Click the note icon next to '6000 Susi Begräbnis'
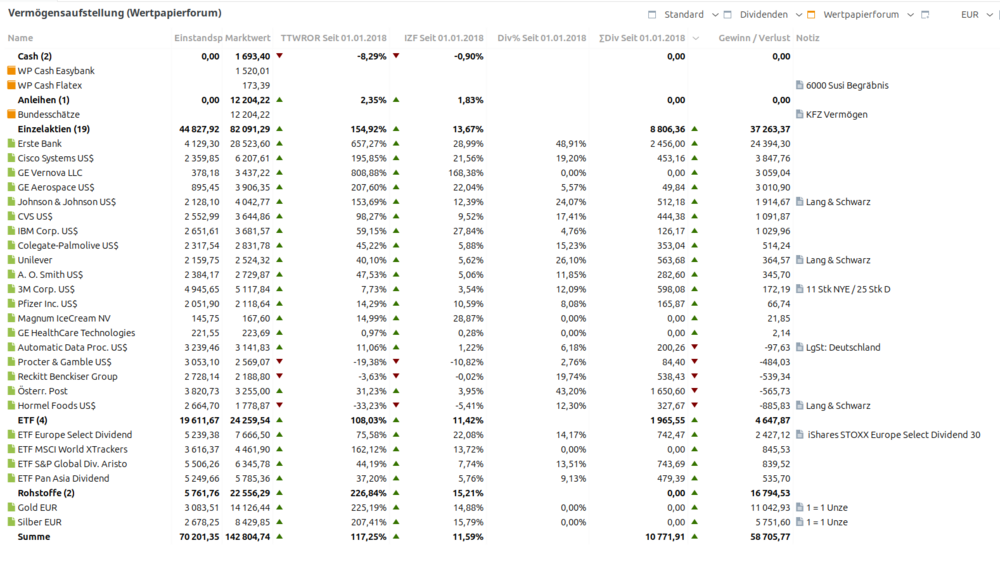Screen dimensions: 1000x569 tap(800, 85)
